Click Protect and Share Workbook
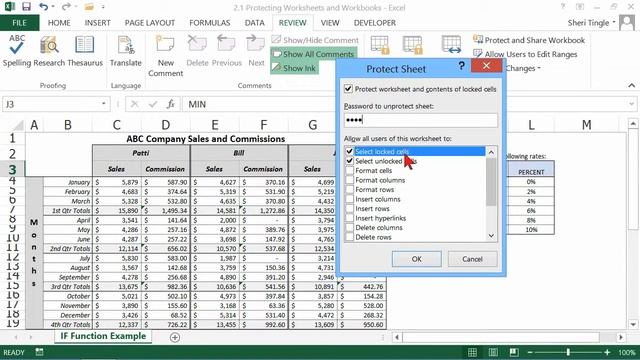Image resolution: width=640 pixels, height=360 pixels. tap(529, 40)
